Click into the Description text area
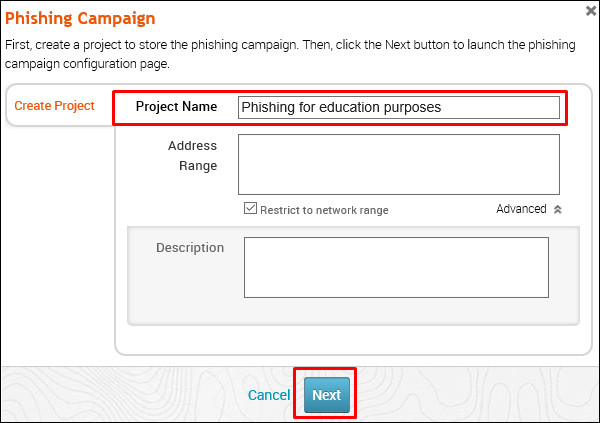 point(396,267)
